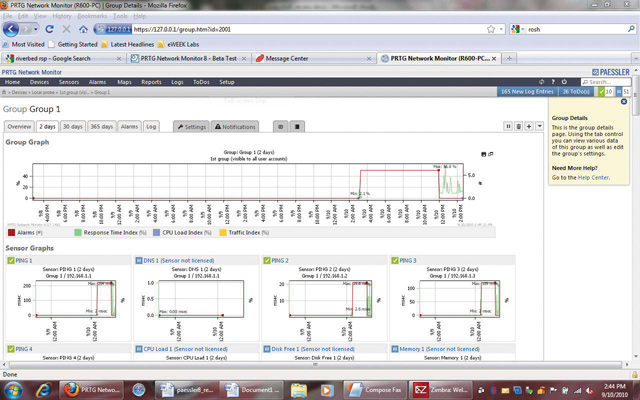
Task: Pause the group with the pause button
Action: [508, 126]
